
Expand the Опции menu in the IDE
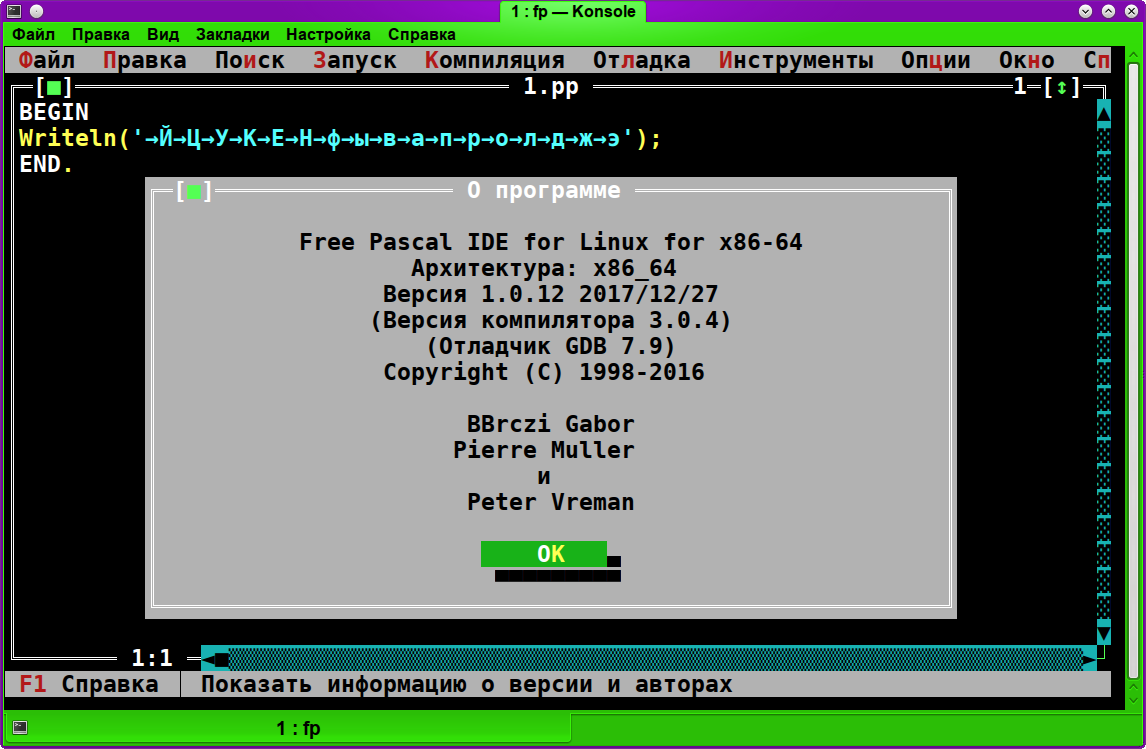tap(935, 60)
